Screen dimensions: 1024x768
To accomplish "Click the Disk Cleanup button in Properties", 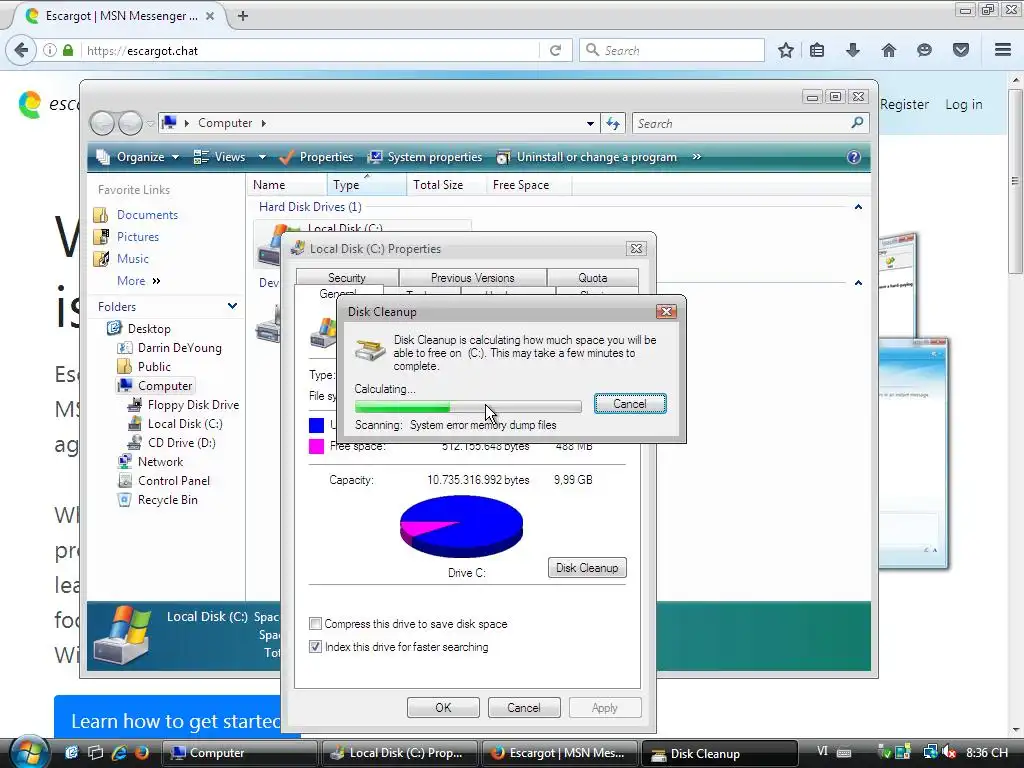I will pos(587,568).
